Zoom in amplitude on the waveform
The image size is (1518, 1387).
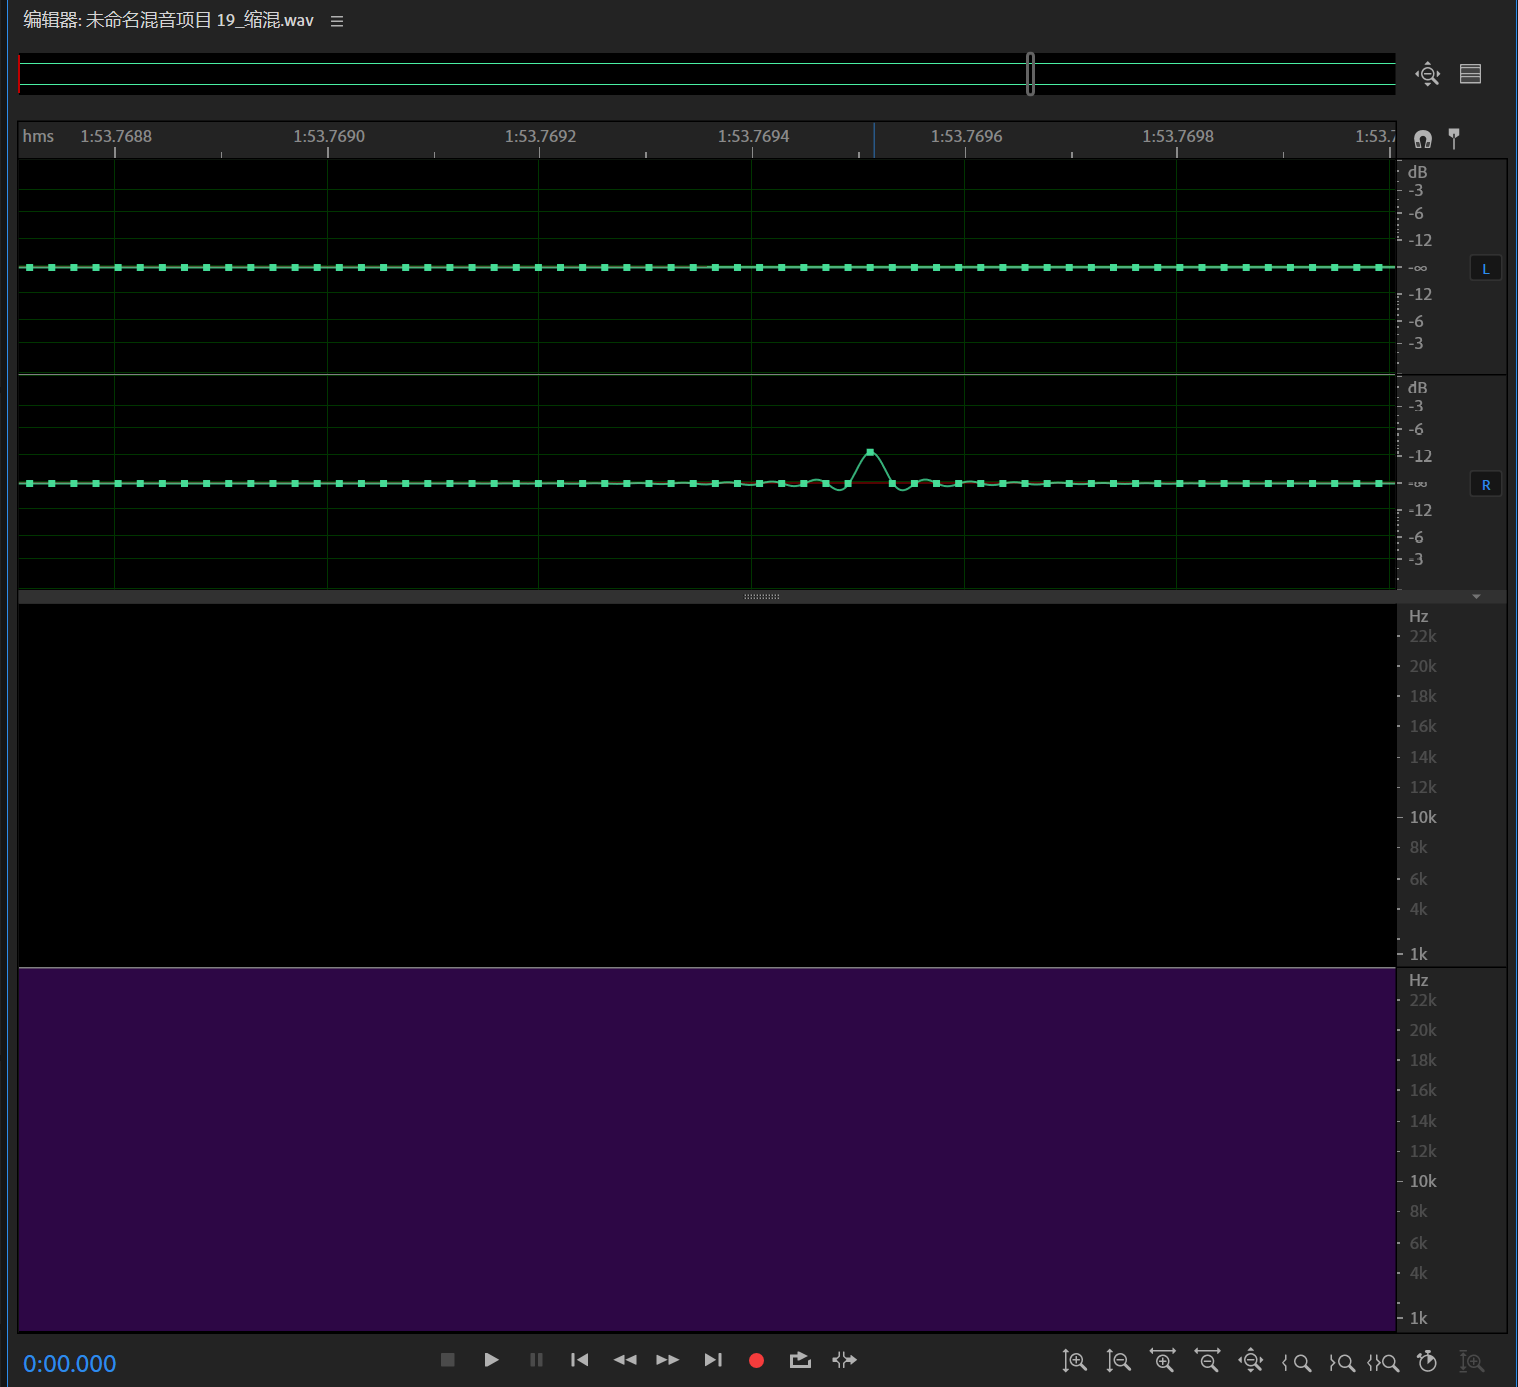click(x=1075, y=1361)
